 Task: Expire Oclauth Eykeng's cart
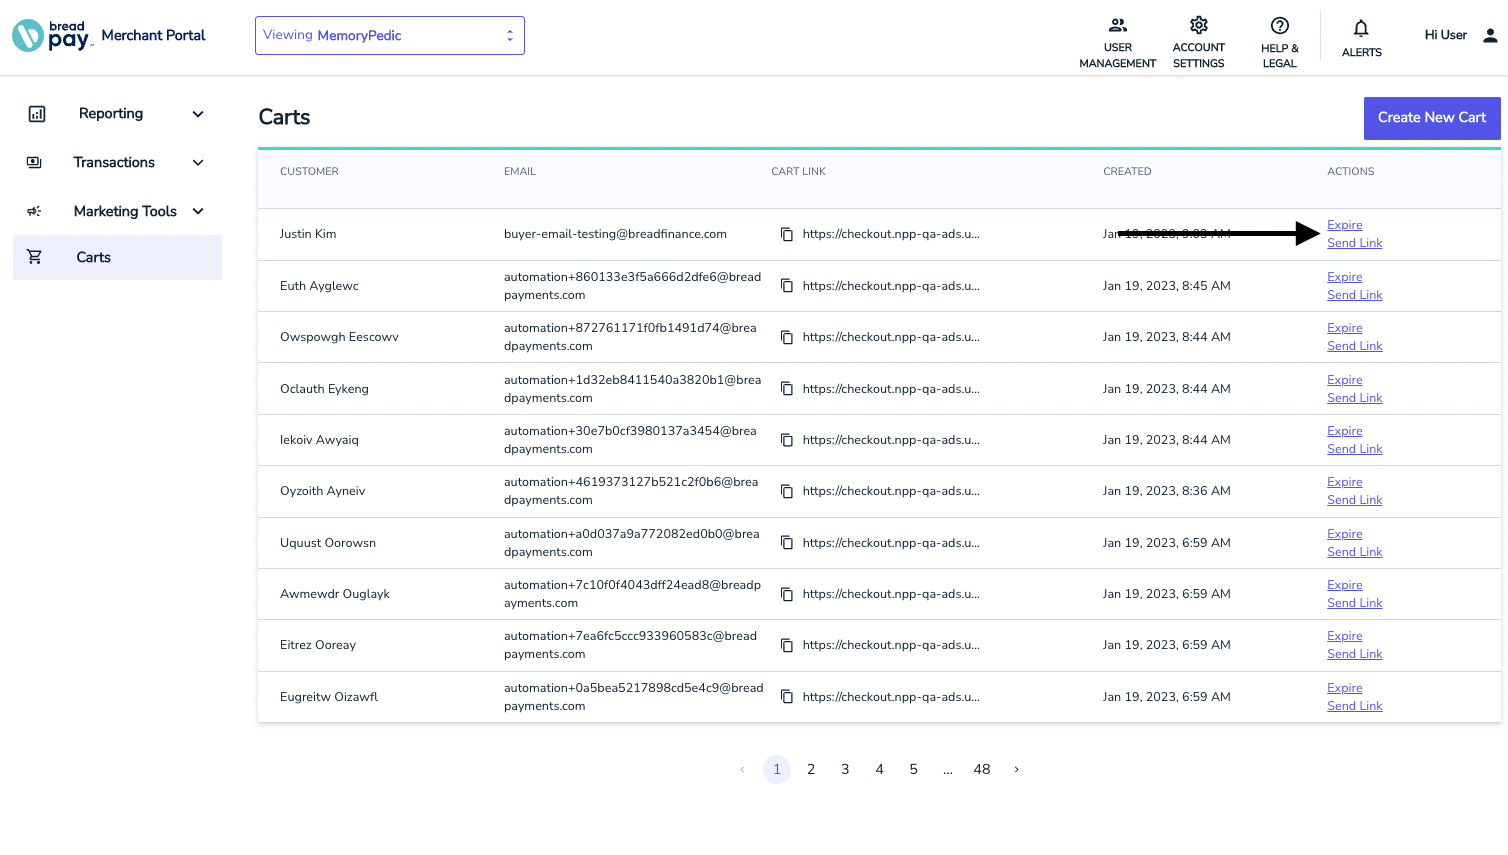pos(1344,380)
